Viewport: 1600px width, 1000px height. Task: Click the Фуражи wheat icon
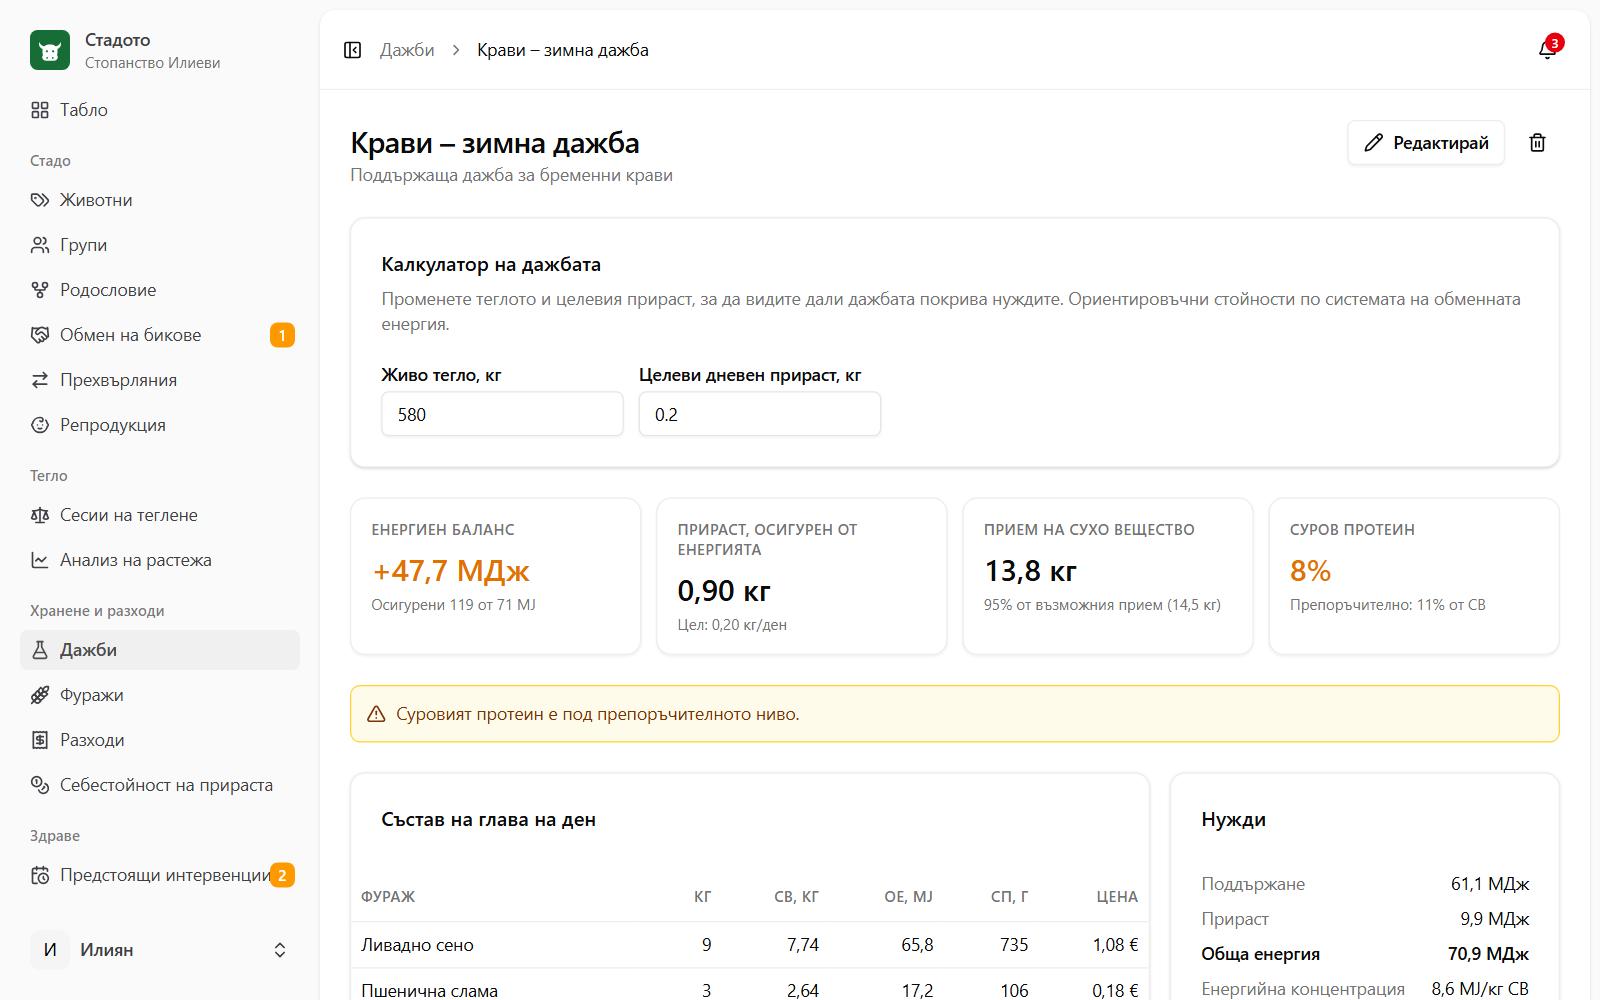(x=40, y=695)
